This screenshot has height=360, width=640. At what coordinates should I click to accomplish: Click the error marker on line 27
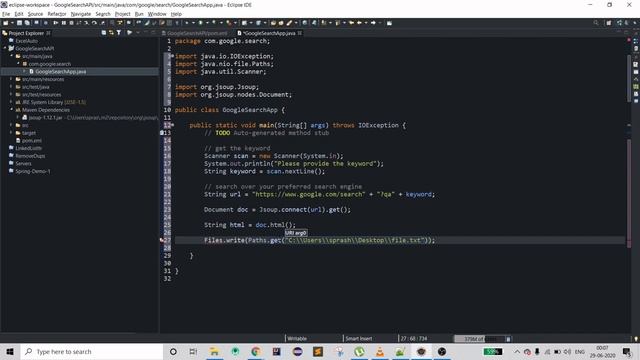click(162, 240)
